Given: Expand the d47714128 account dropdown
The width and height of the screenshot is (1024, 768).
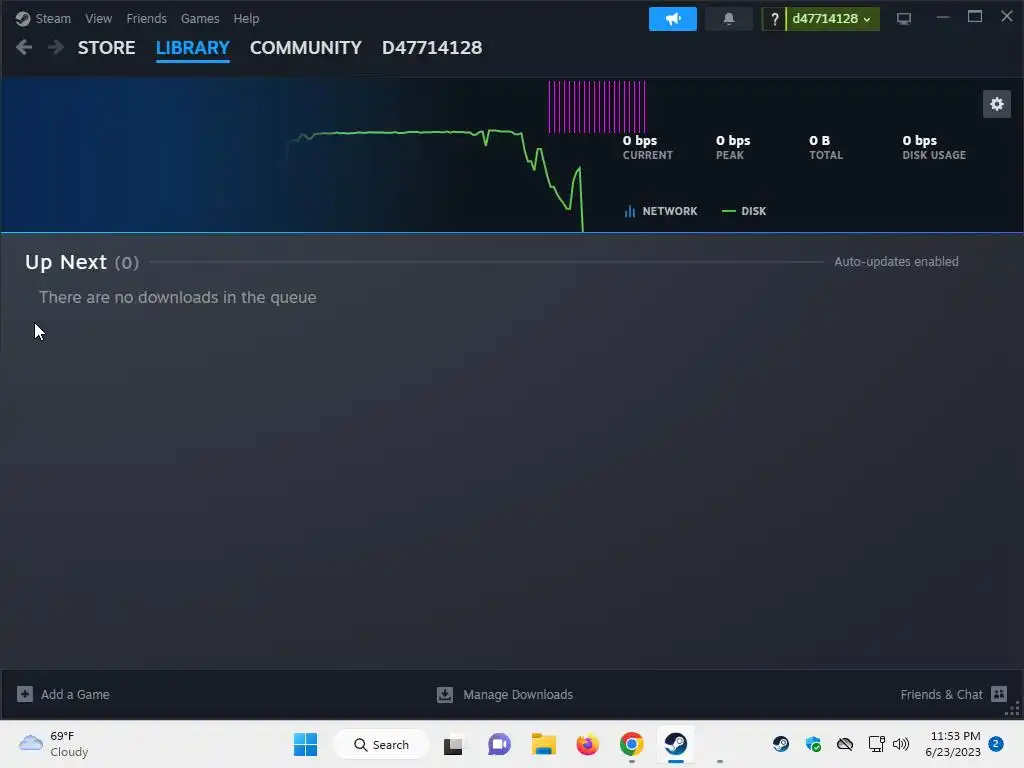Looking at the screenshot, I should 833,18.
